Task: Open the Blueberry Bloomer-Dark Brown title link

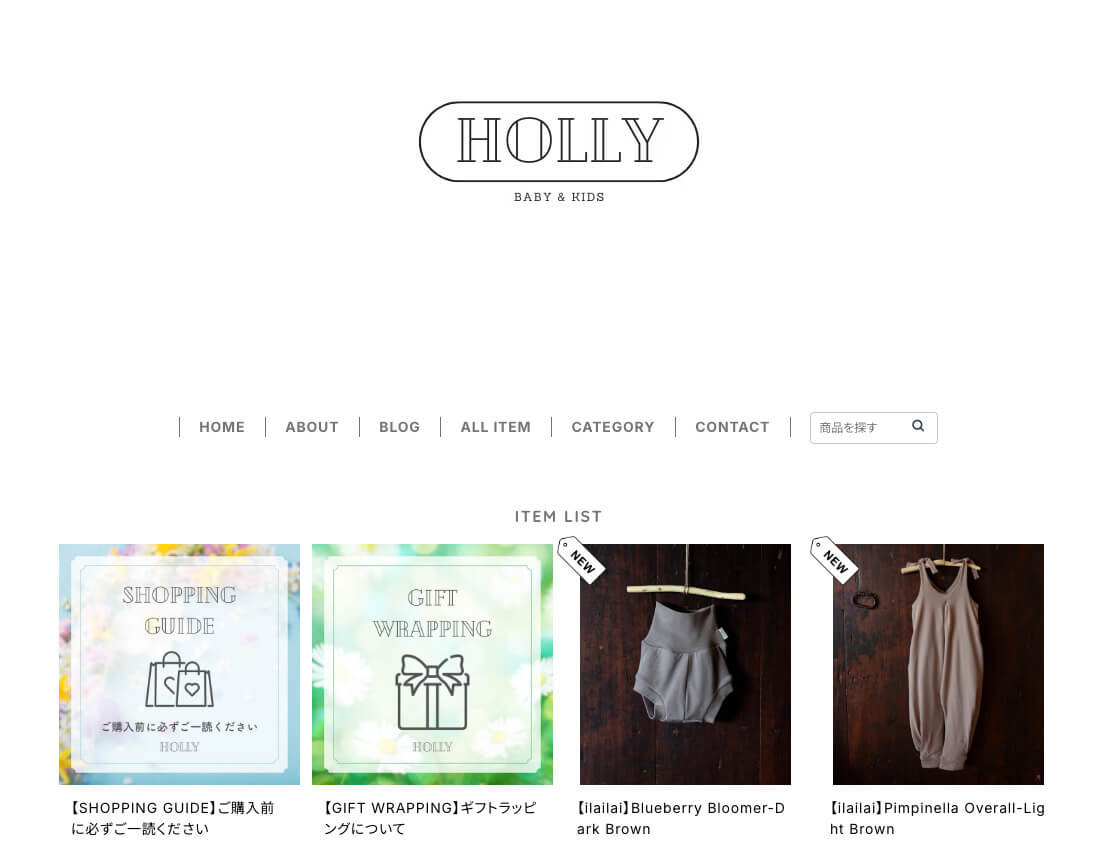Action: (680, 818)
